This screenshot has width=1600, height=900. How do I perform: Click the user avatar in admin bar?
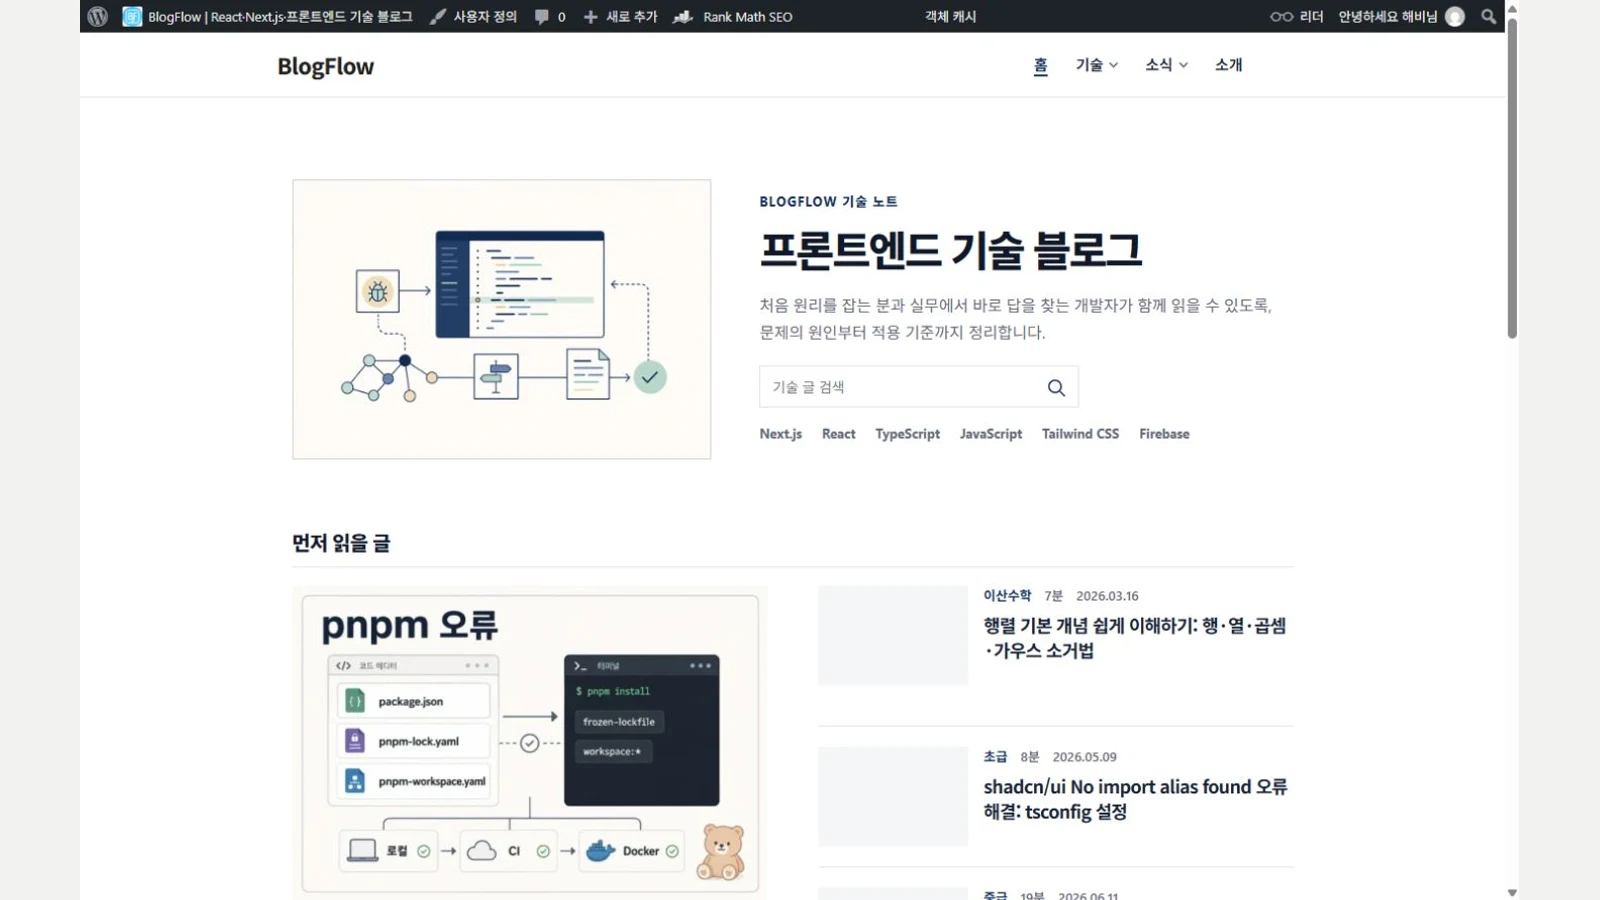[1455, 16]
